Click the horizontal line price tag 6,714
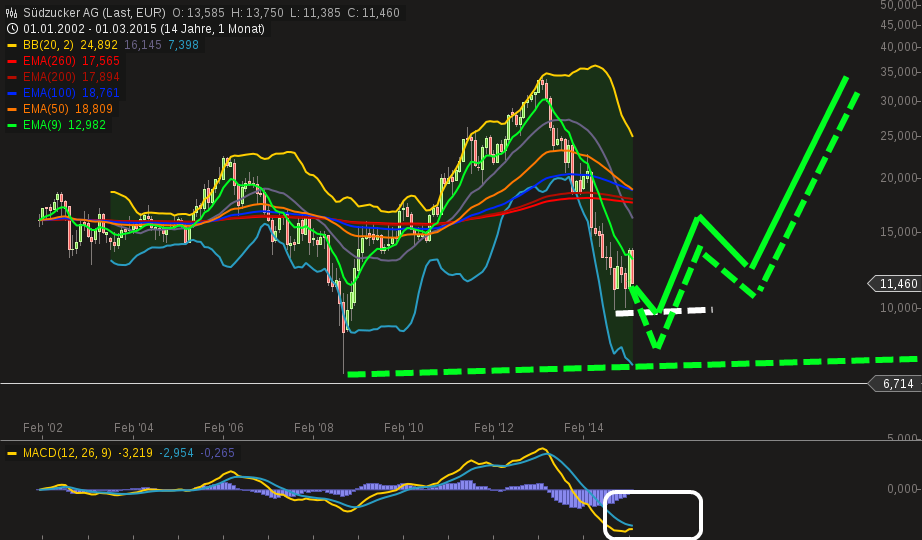Image resolution: width=922 pixels, height=540 pixels. point(894,384)
